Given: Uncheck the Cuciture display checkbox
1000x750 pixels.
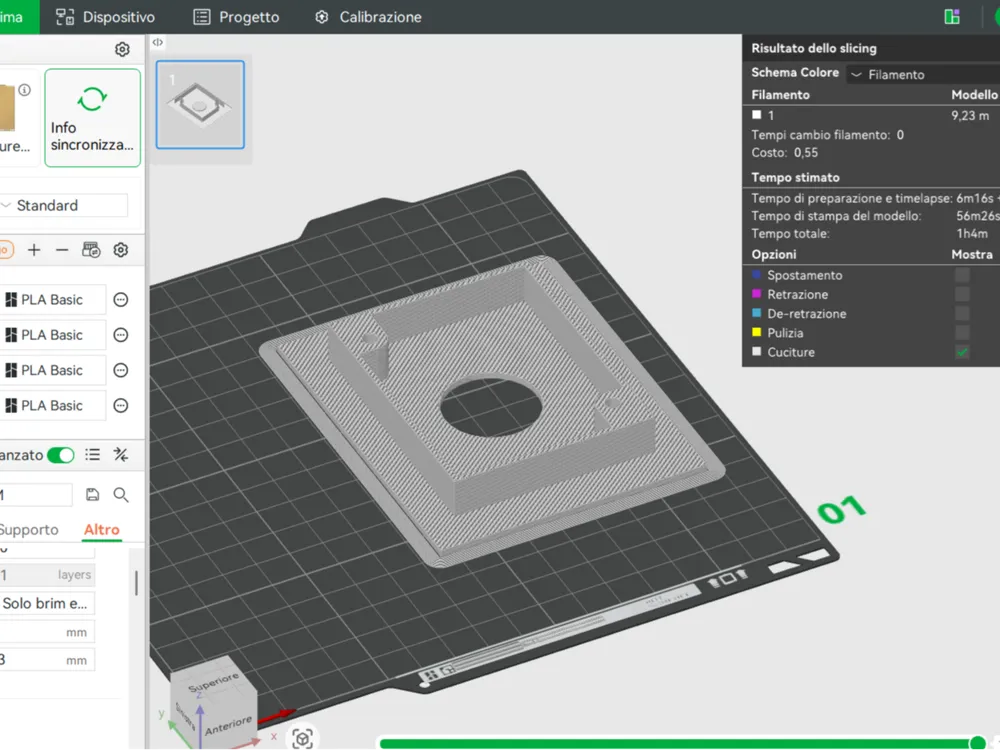Looking at the screenshot, I should (962, 352).
